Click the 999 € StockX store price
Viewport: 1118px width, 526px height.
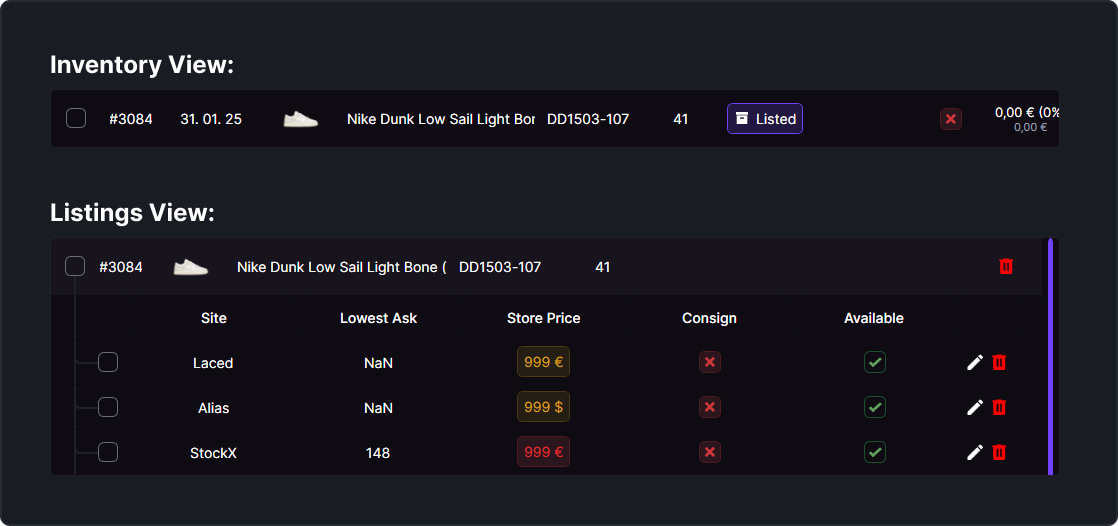543,452
